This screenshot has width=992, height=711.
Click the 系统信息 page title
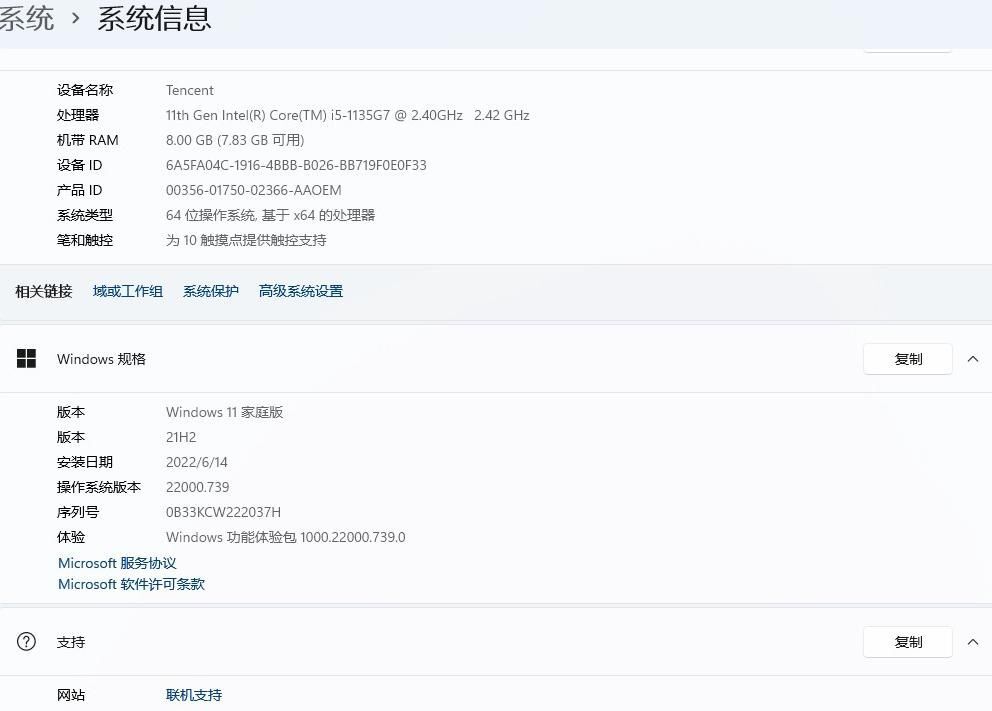[x=154, y=18]
